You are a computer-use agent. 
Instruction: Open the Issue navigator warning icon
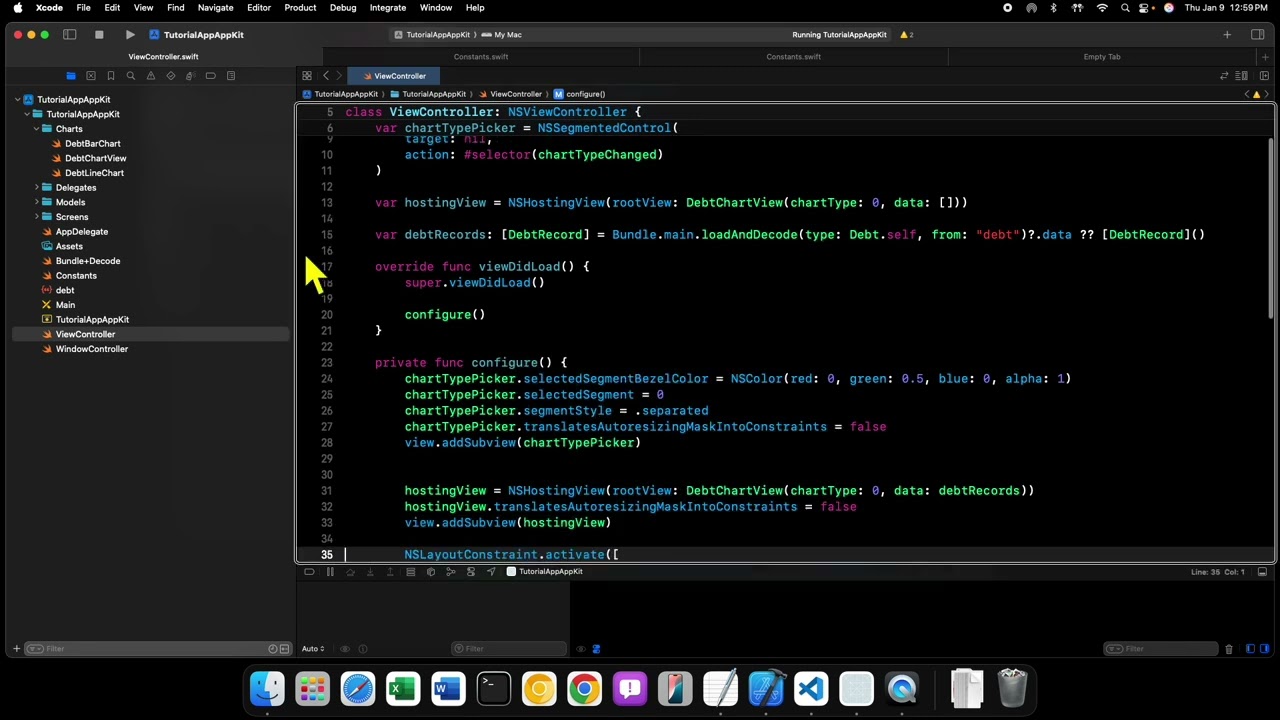151,76
